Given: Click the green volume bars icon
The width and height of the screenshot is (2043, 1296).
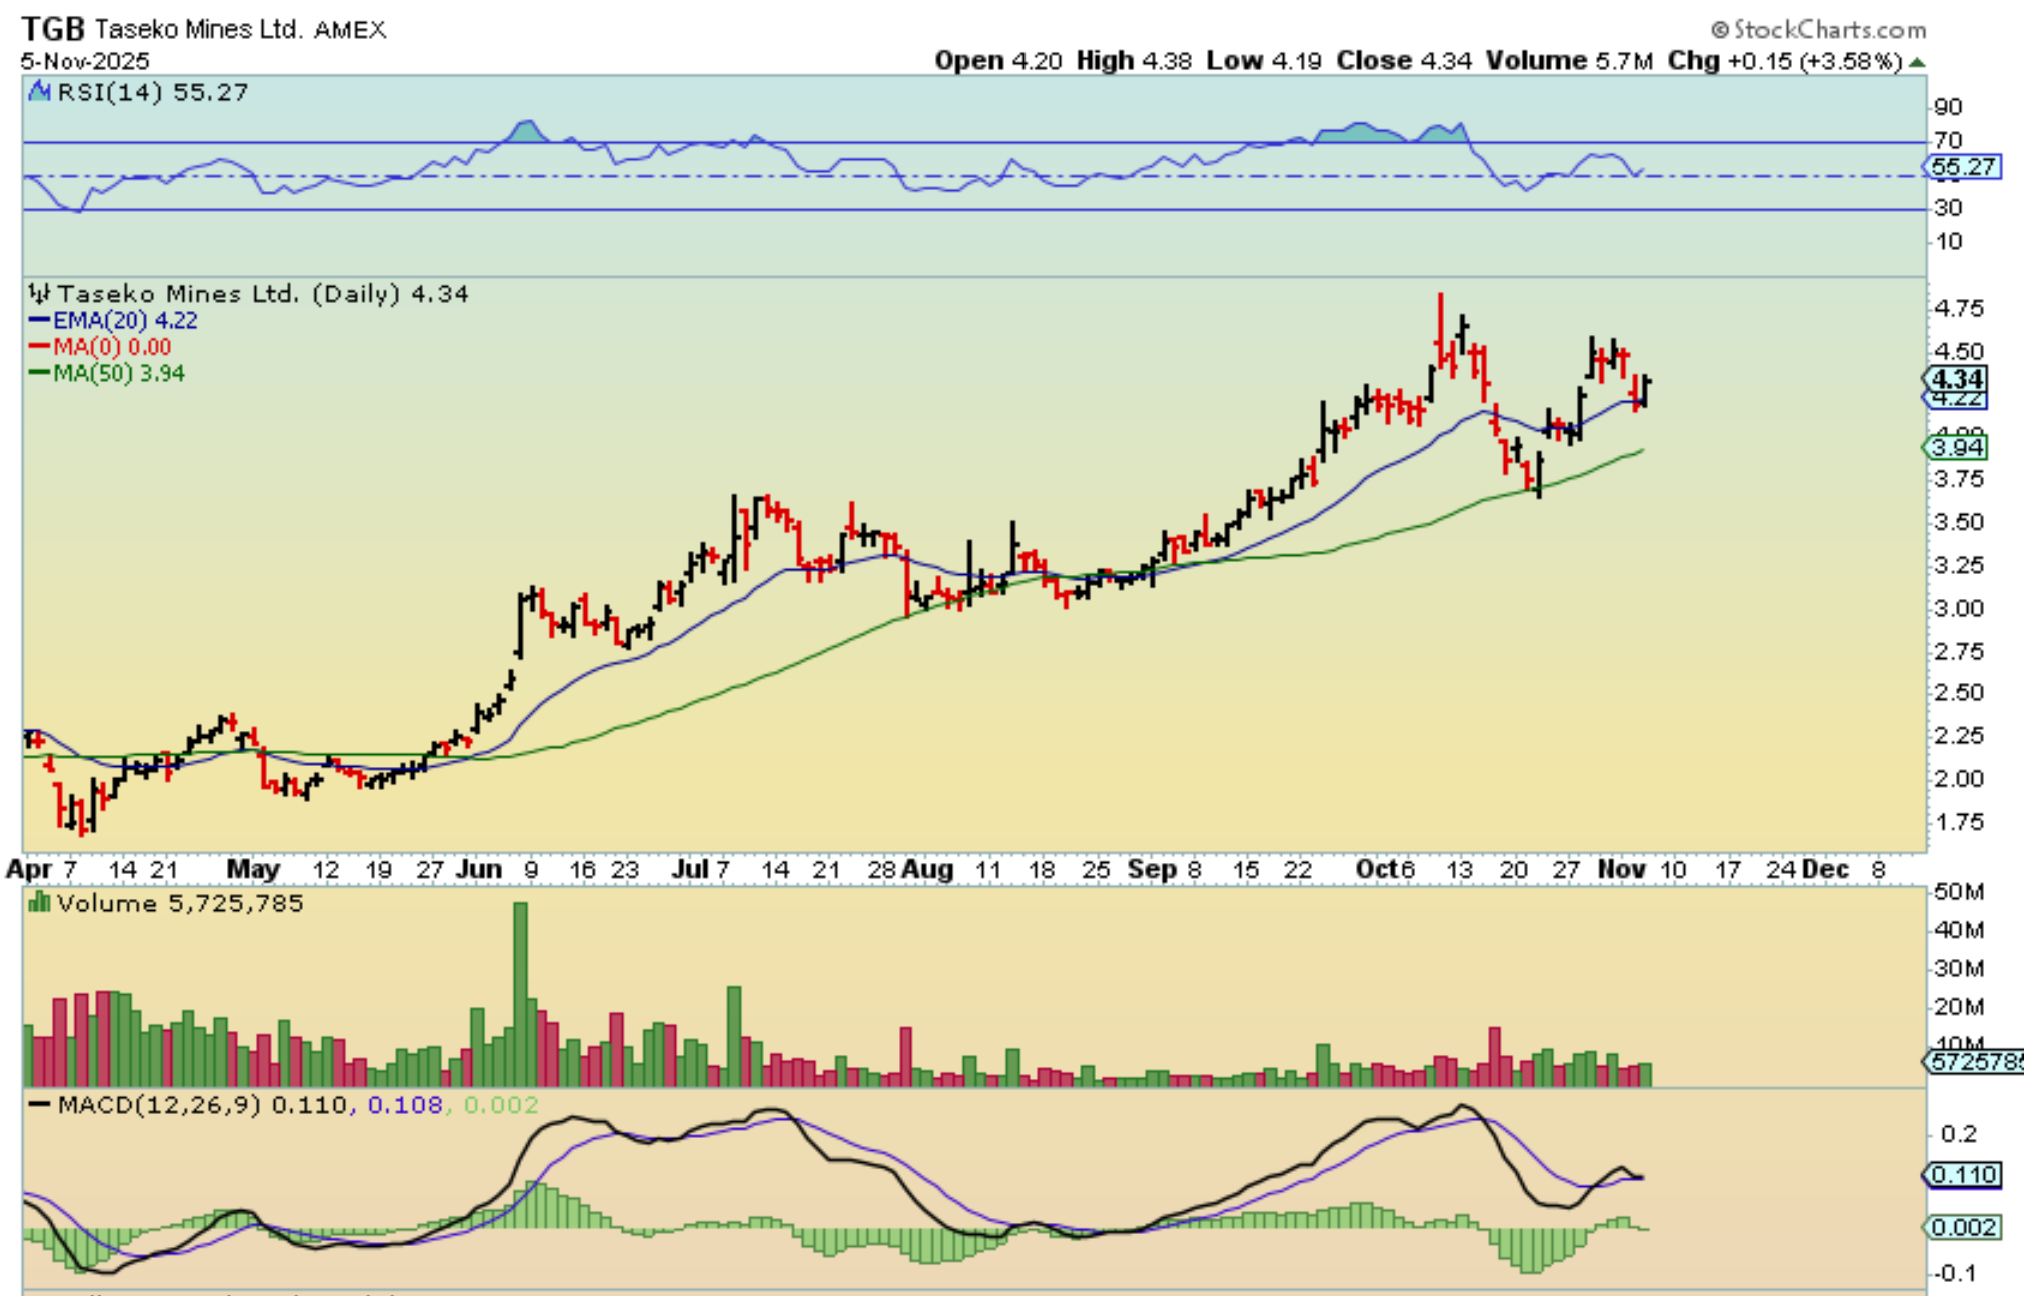Looking at the screenshot, I should [x=39, y=904].
